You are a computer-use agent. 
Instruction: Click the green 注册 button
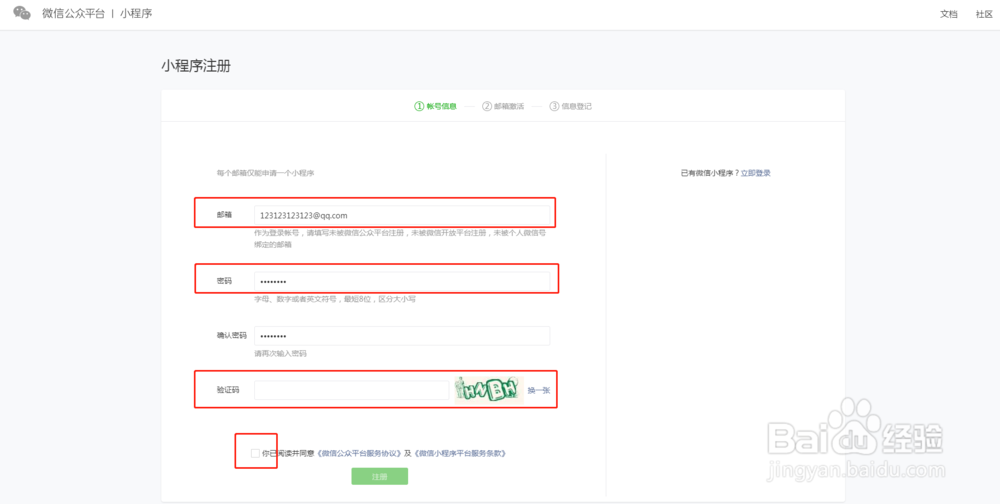379,477
